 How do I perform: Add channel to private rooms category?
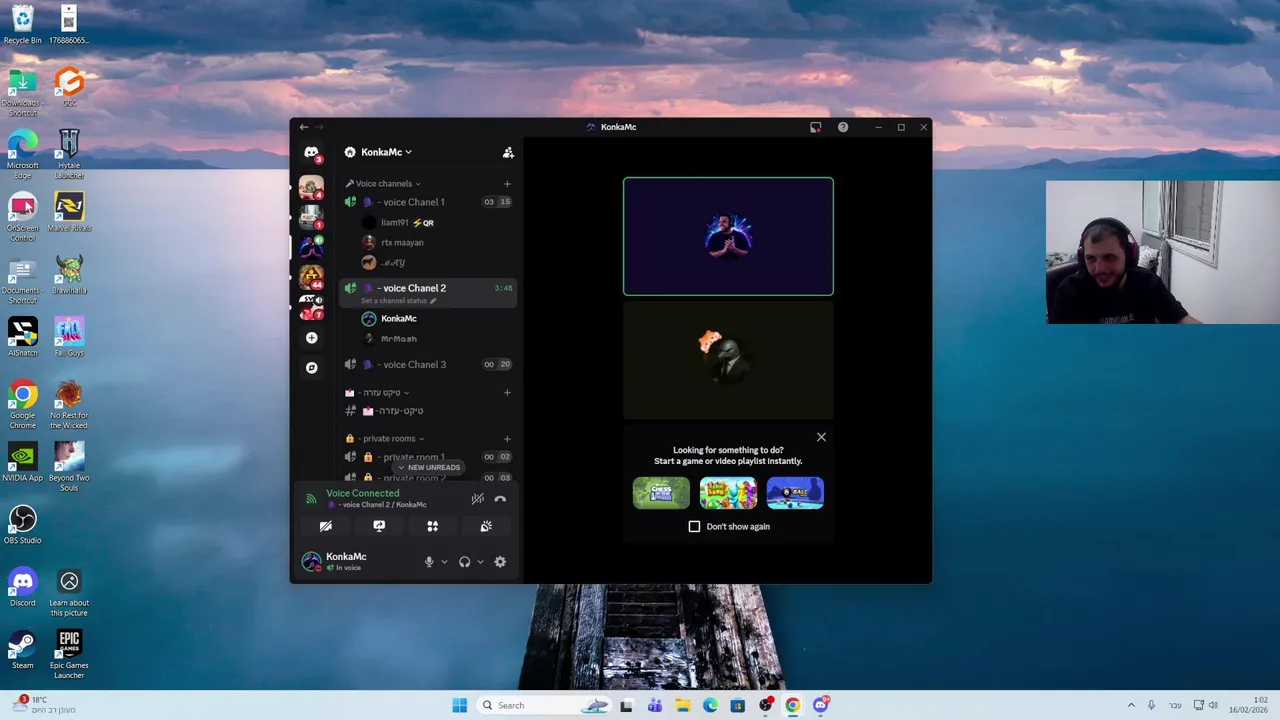[507, 439]
